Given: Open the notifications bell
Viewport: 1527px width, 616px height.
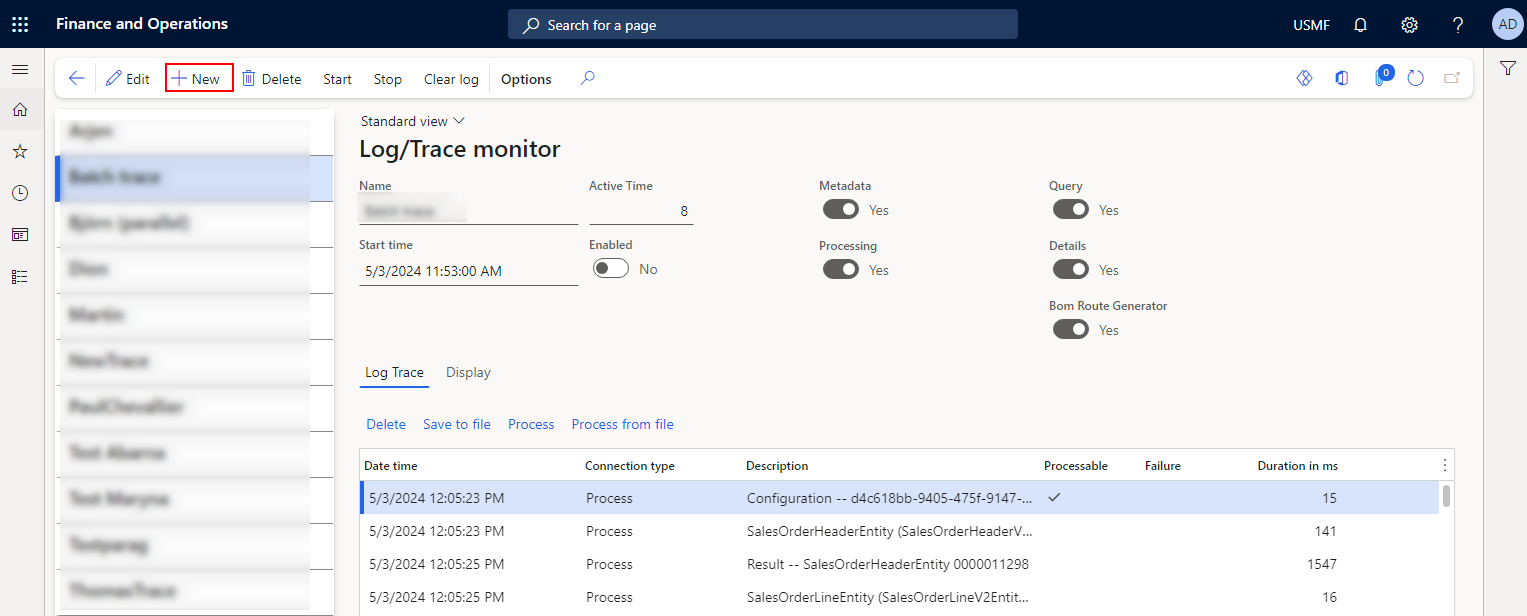Looking at the screenshot, I should pos(1360,25).
